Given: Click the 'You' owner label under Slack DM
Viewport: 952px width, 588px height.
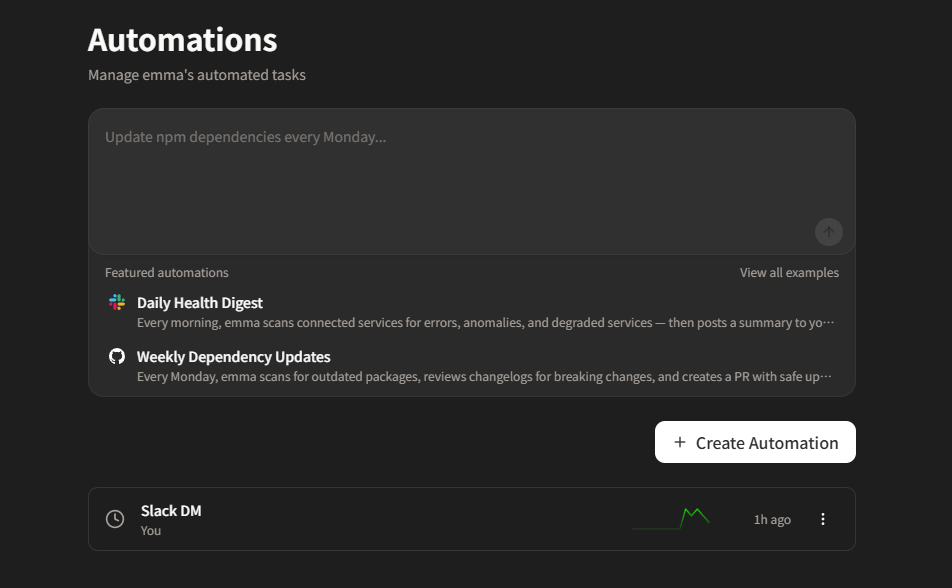Looking at the screenshot, I should point(151,530).
